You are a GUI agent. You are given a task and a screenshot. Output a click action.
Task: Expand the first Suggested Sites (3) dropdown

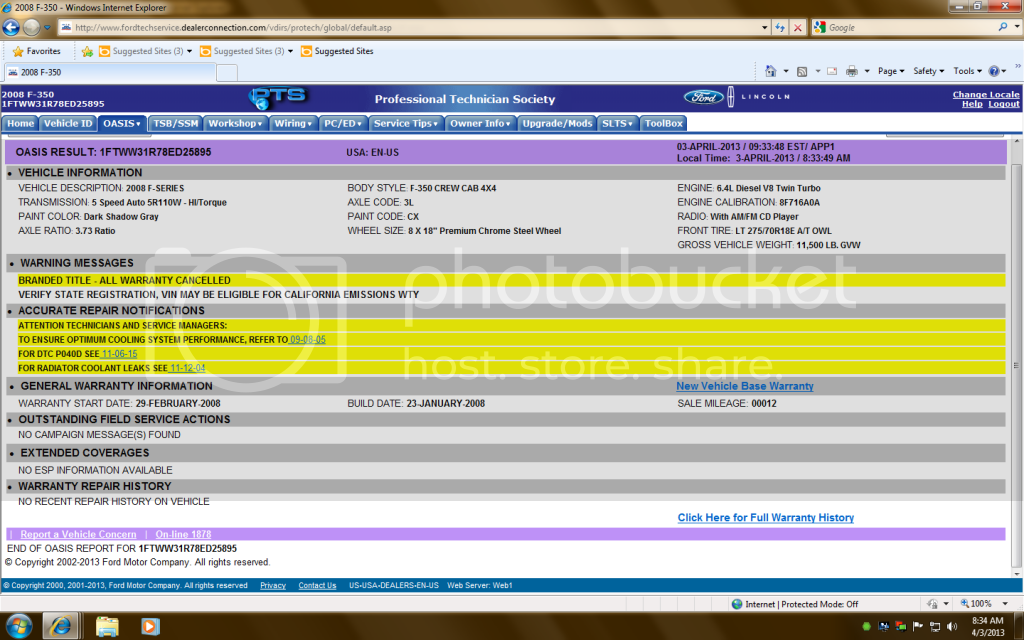[189, 51]
